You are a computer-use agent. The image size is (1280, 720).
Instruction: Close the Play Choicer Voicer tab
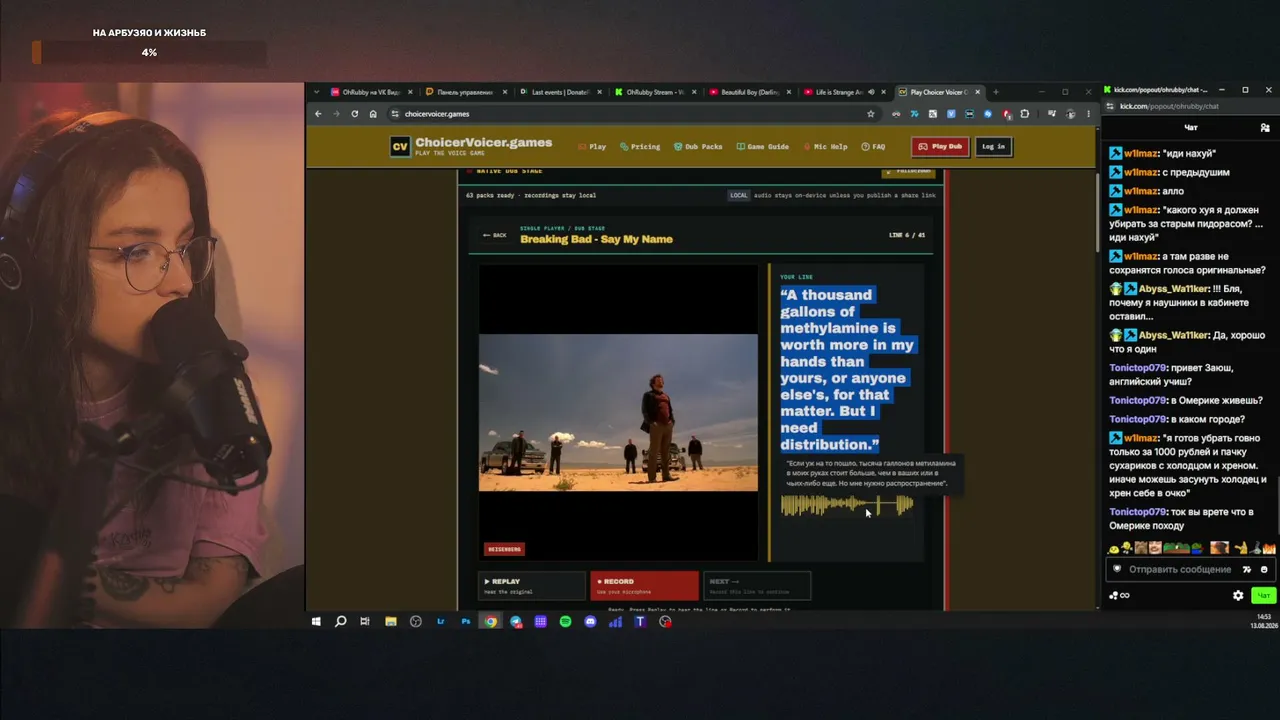[978, 92]
